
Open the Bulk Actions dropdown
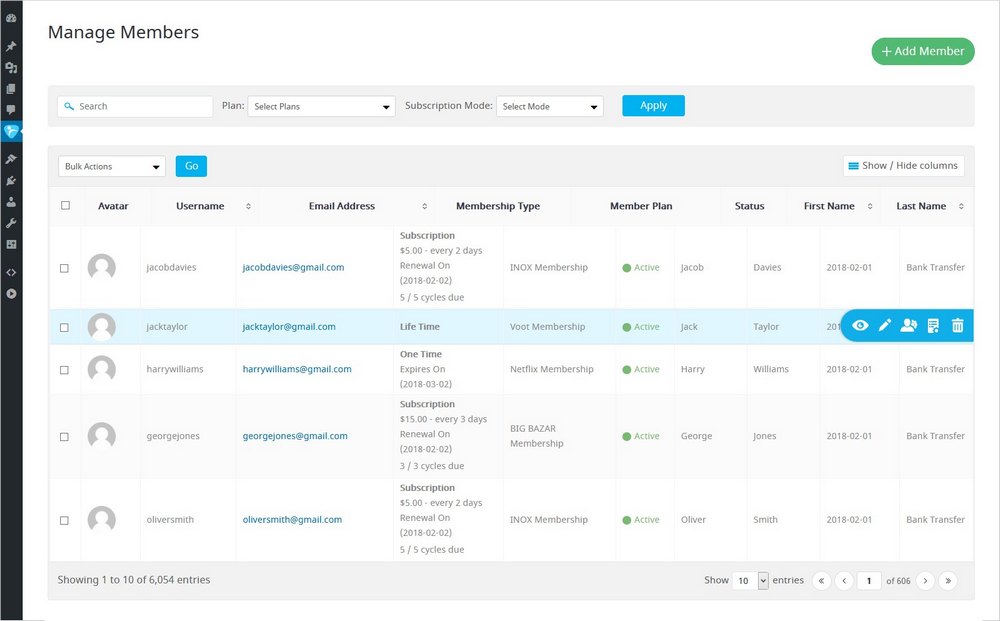point(111,167)
